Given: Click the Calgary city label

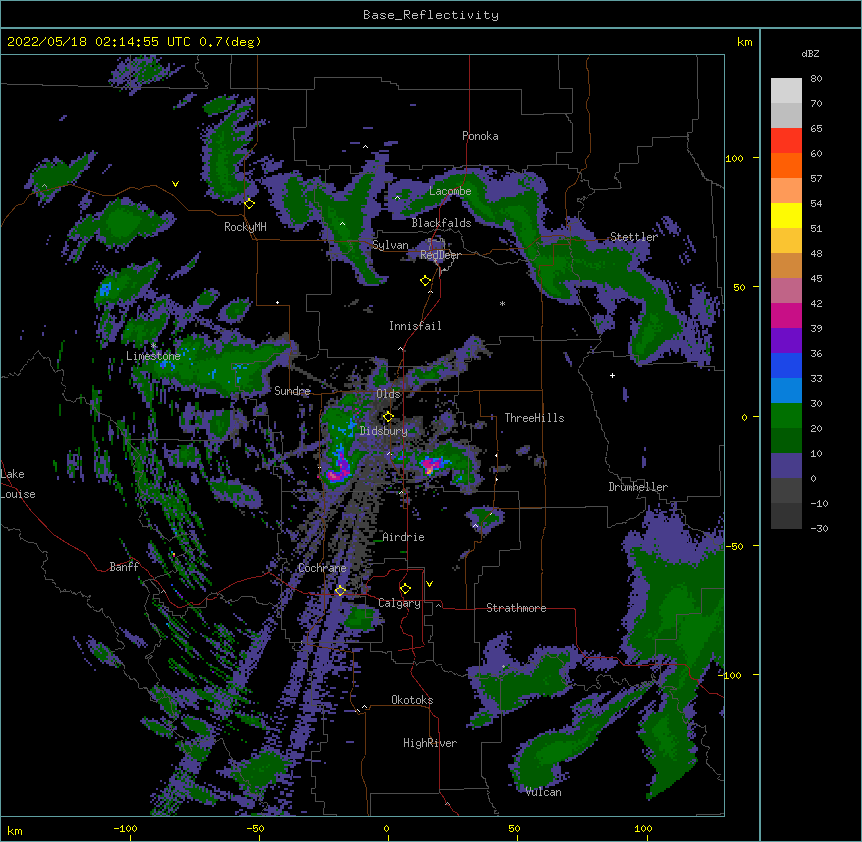Looking at the screenshot, I should [x=399, y=603].
